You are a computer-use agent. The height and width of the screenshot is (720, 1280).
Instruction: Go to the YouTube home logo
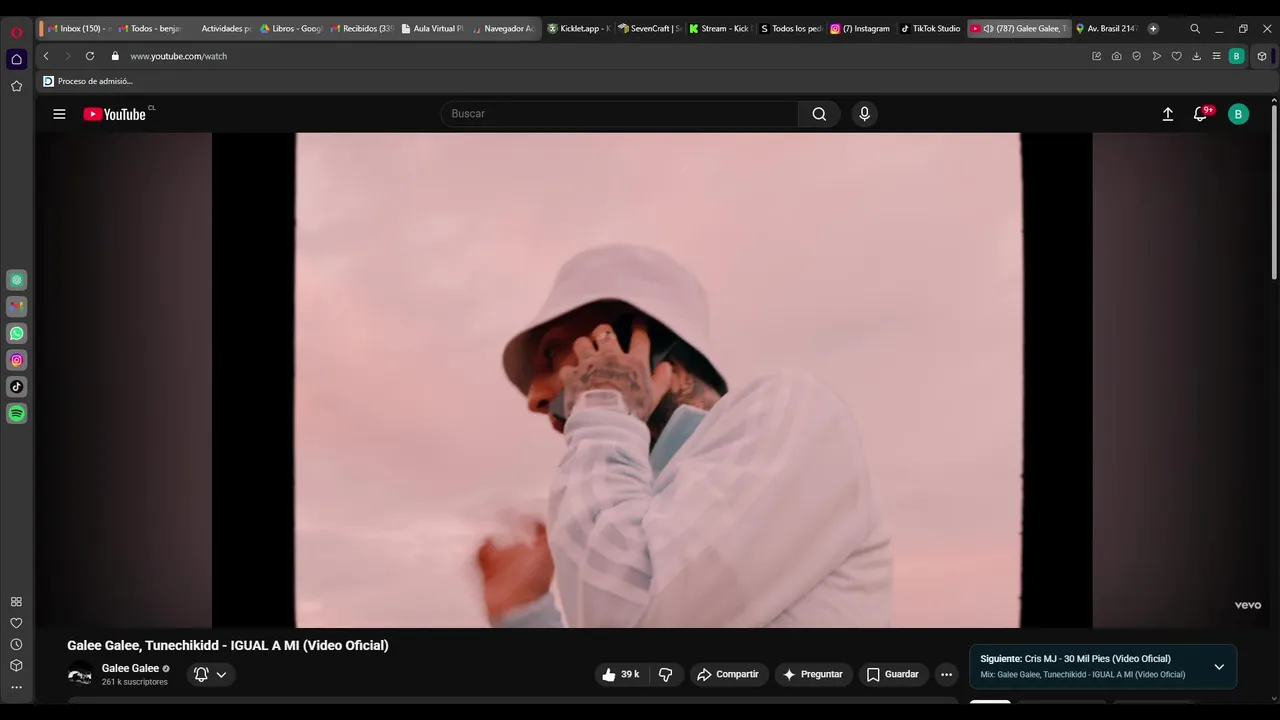115,114
